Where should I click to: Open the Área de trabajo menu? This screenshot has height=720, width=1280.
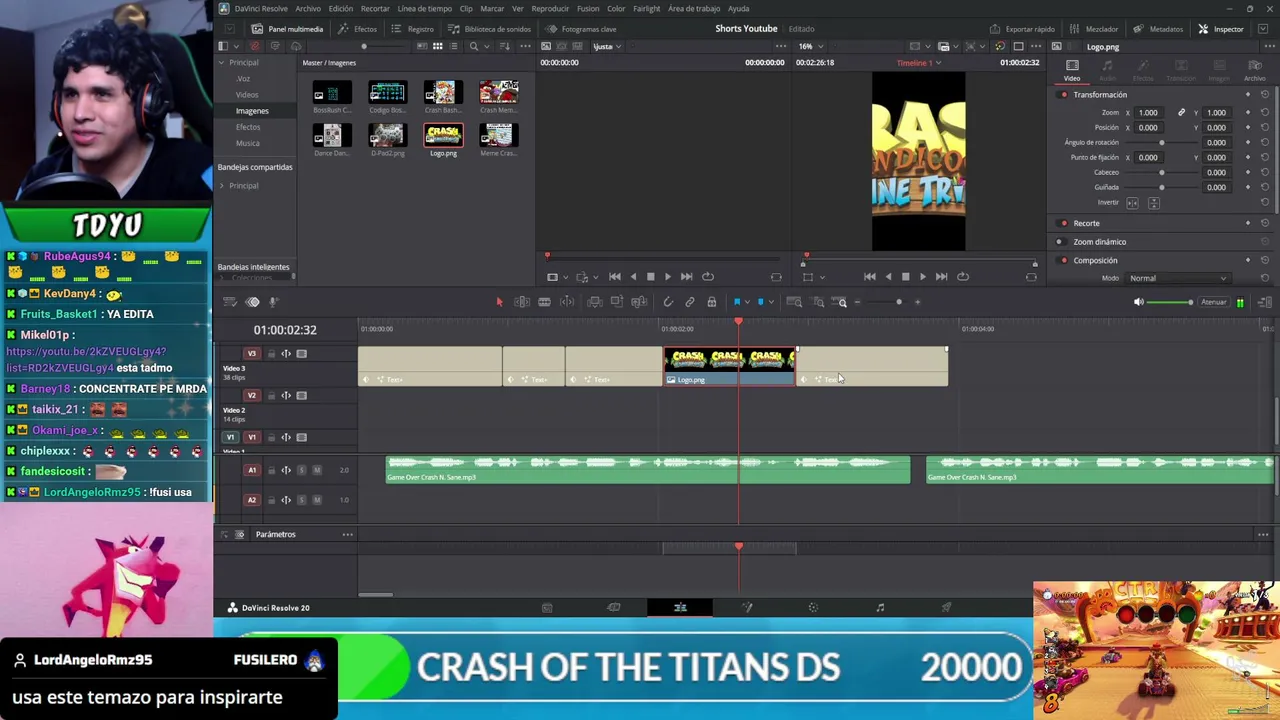[694, 9]
